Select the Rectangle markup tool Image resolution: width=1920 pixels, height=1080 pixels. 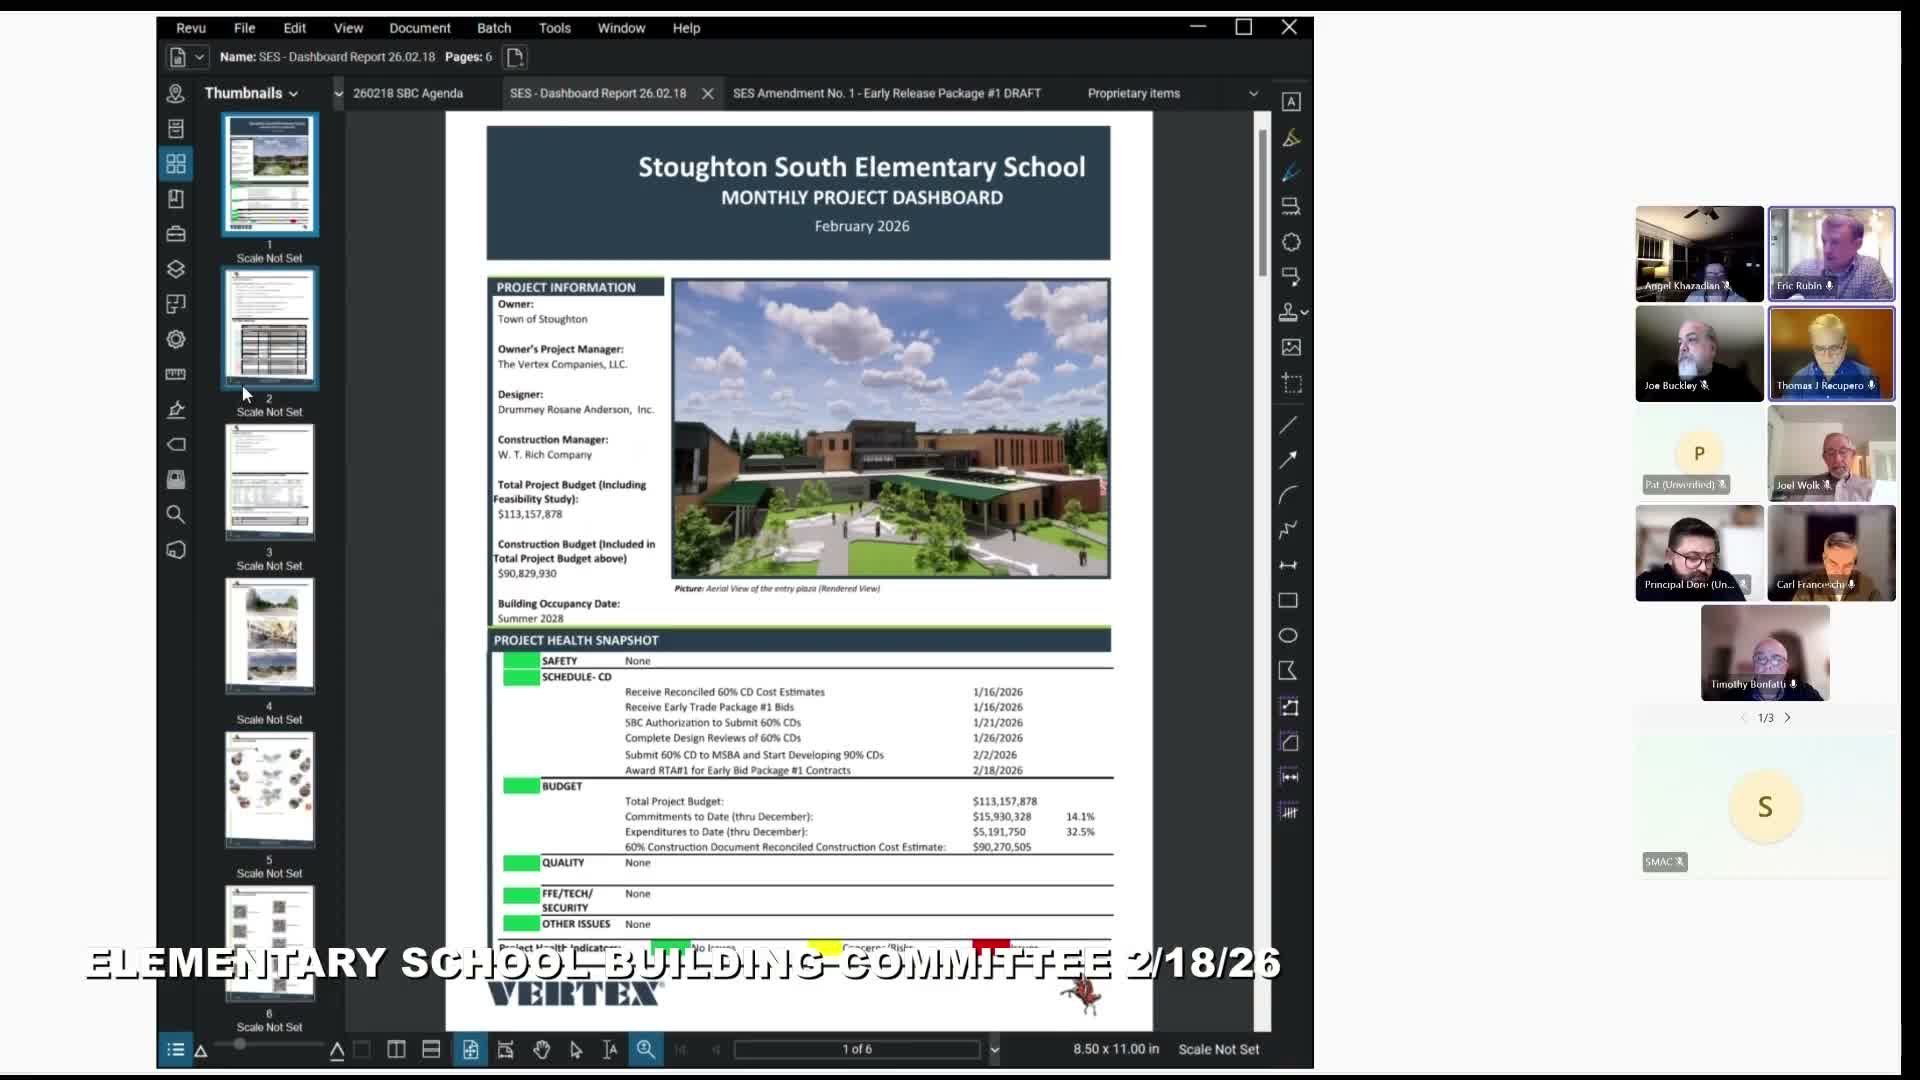1288,601
